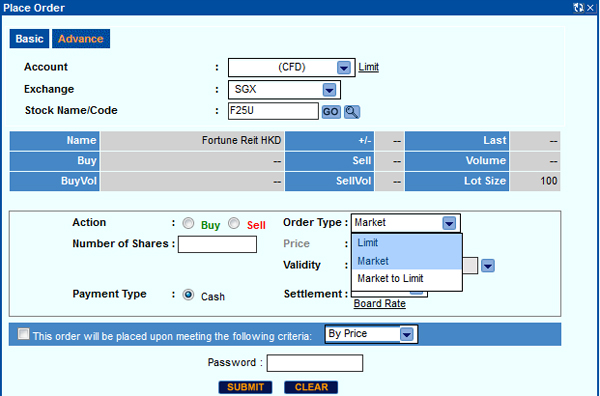Choose Market from Order Type list
Viewport: 600px width, 396px height.
pyautogui.click(x=407, y=261)
